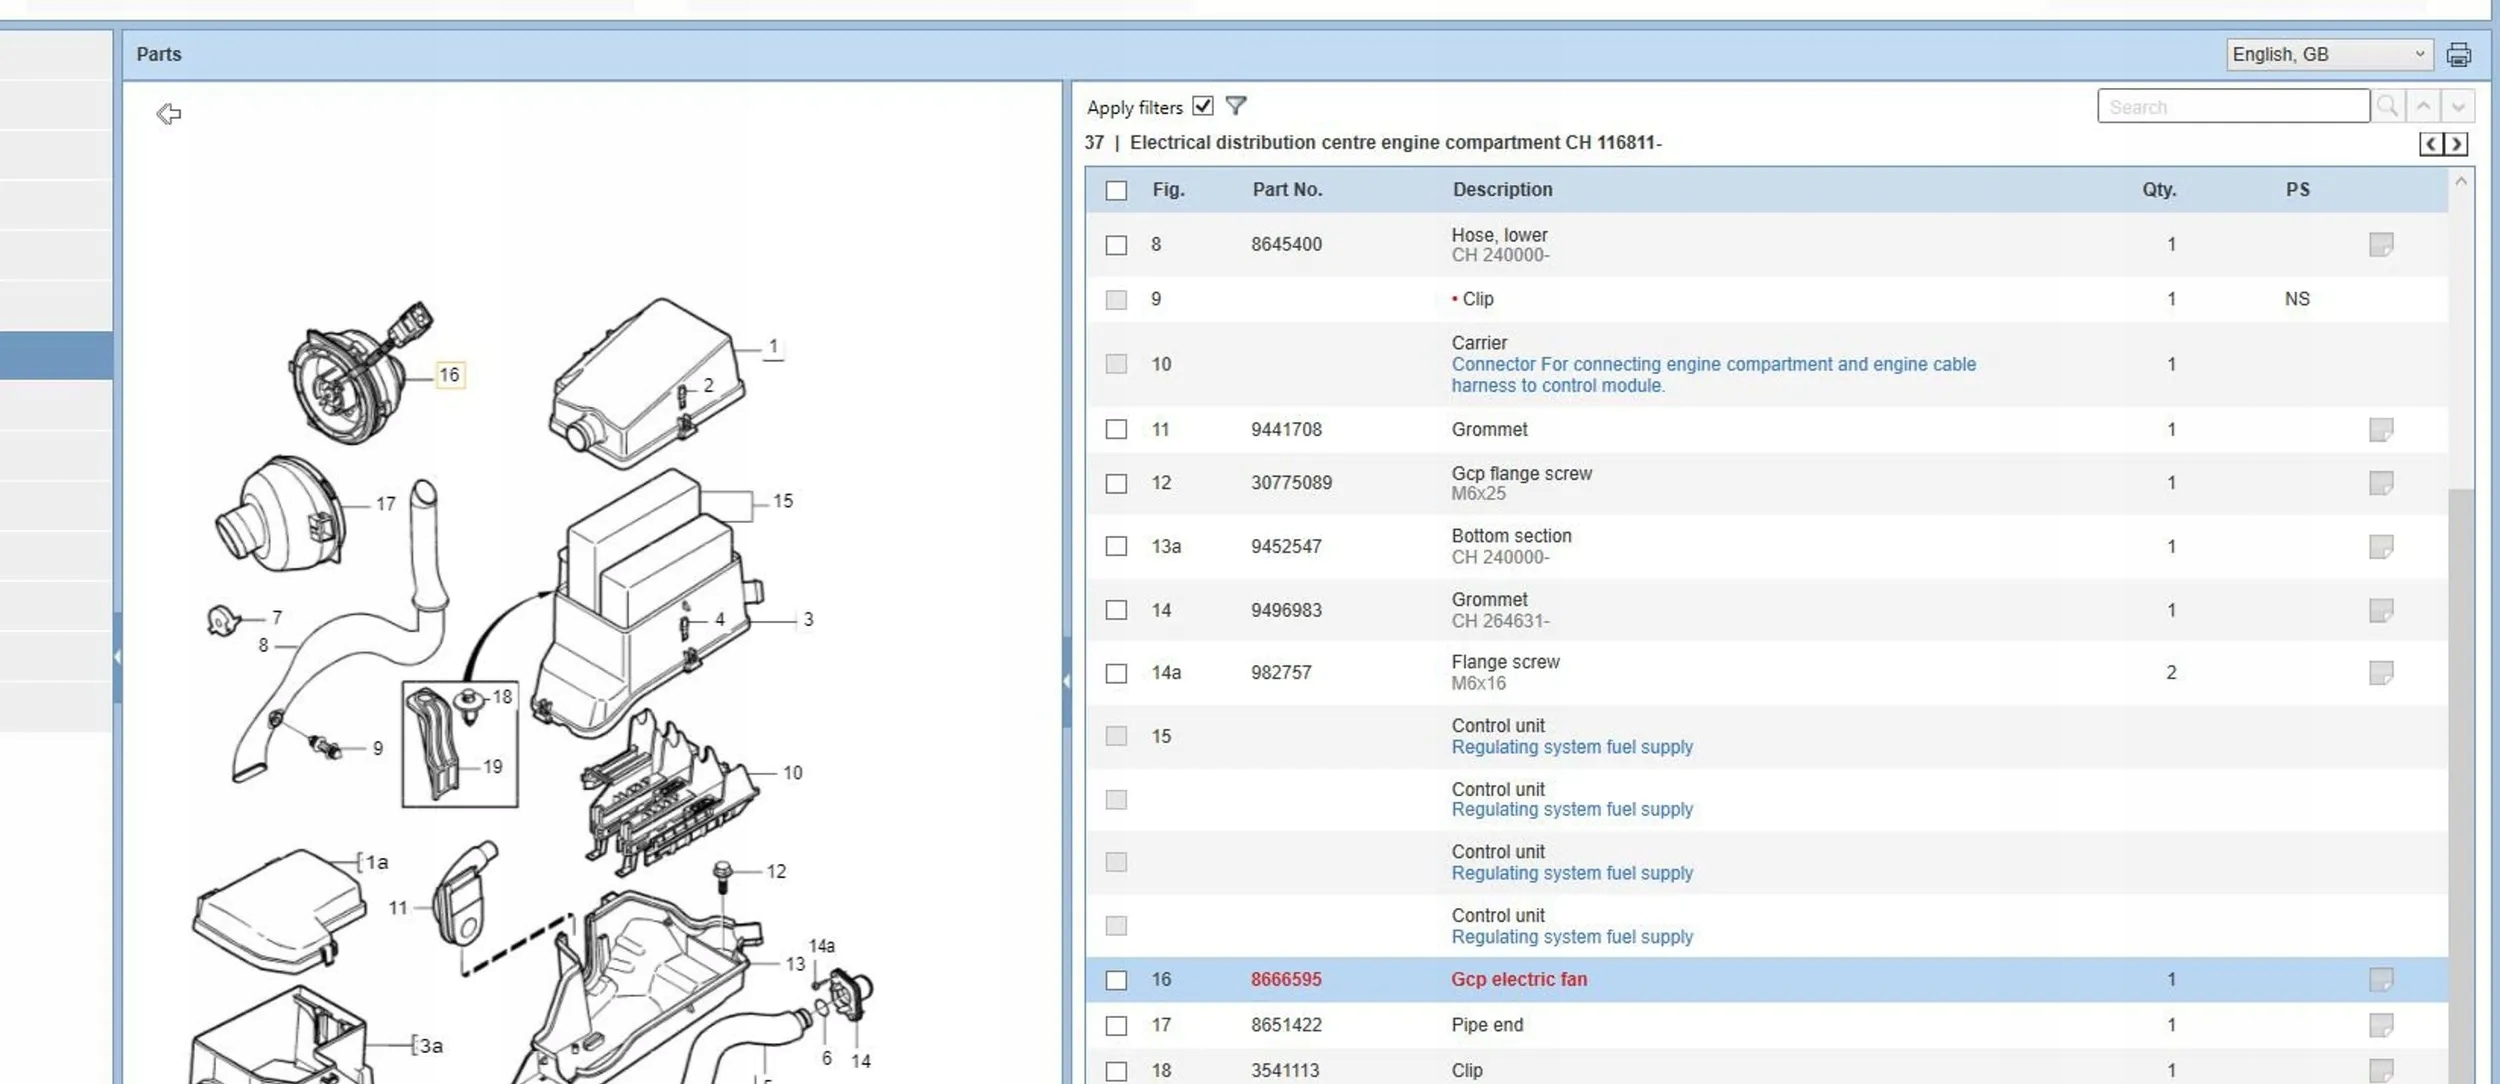This screenshot has width=2500, height=1084.
Task: Collapse the left sidebar splitter handle
Action: click(117, 657)
